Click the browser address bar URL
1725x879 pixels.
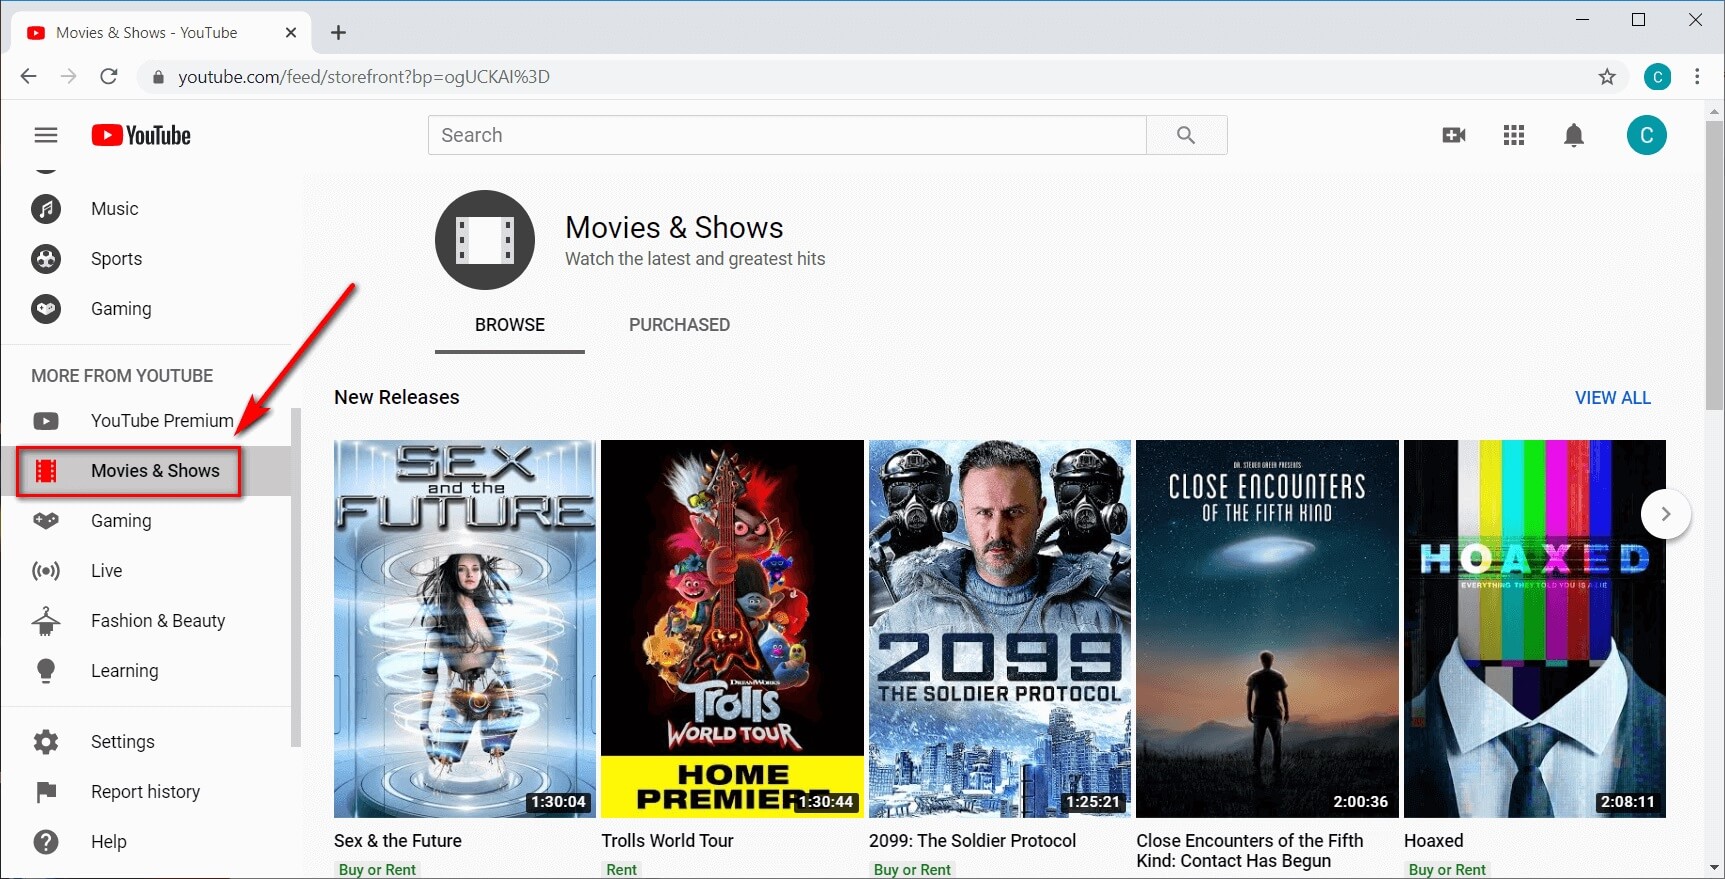coord(364,77)
